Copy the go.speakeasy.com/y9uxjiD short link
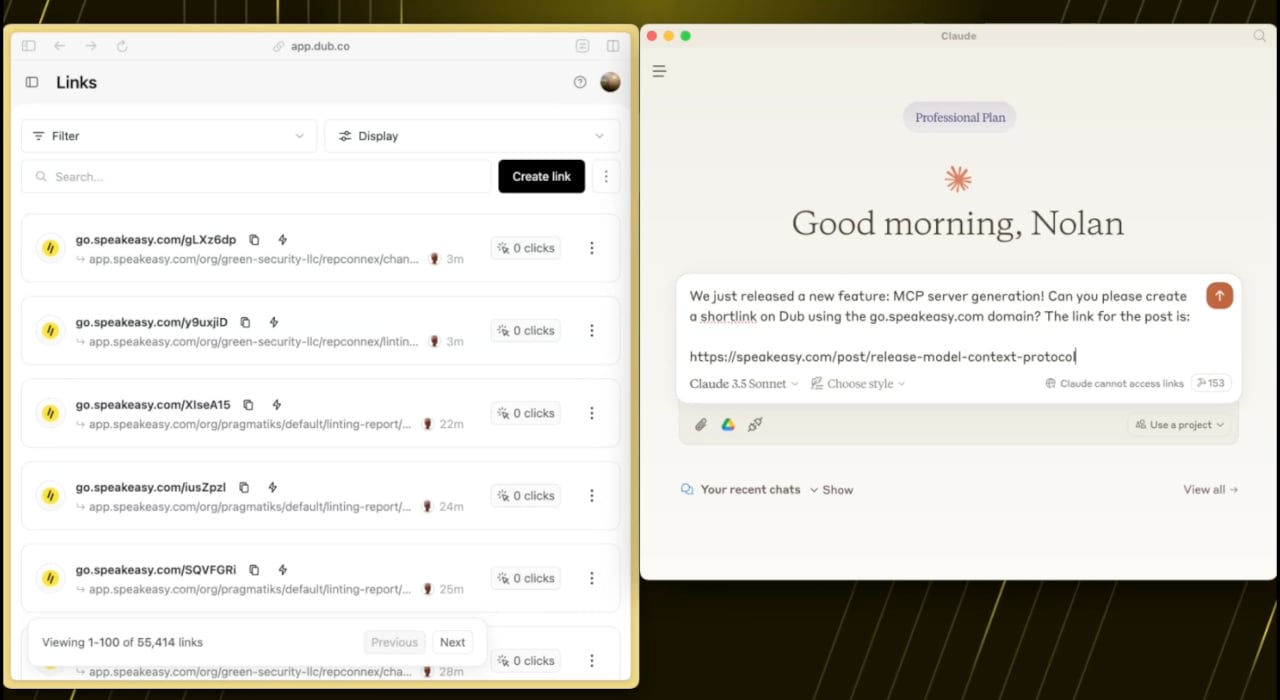The image size is (1280, 700). (245, 322)
